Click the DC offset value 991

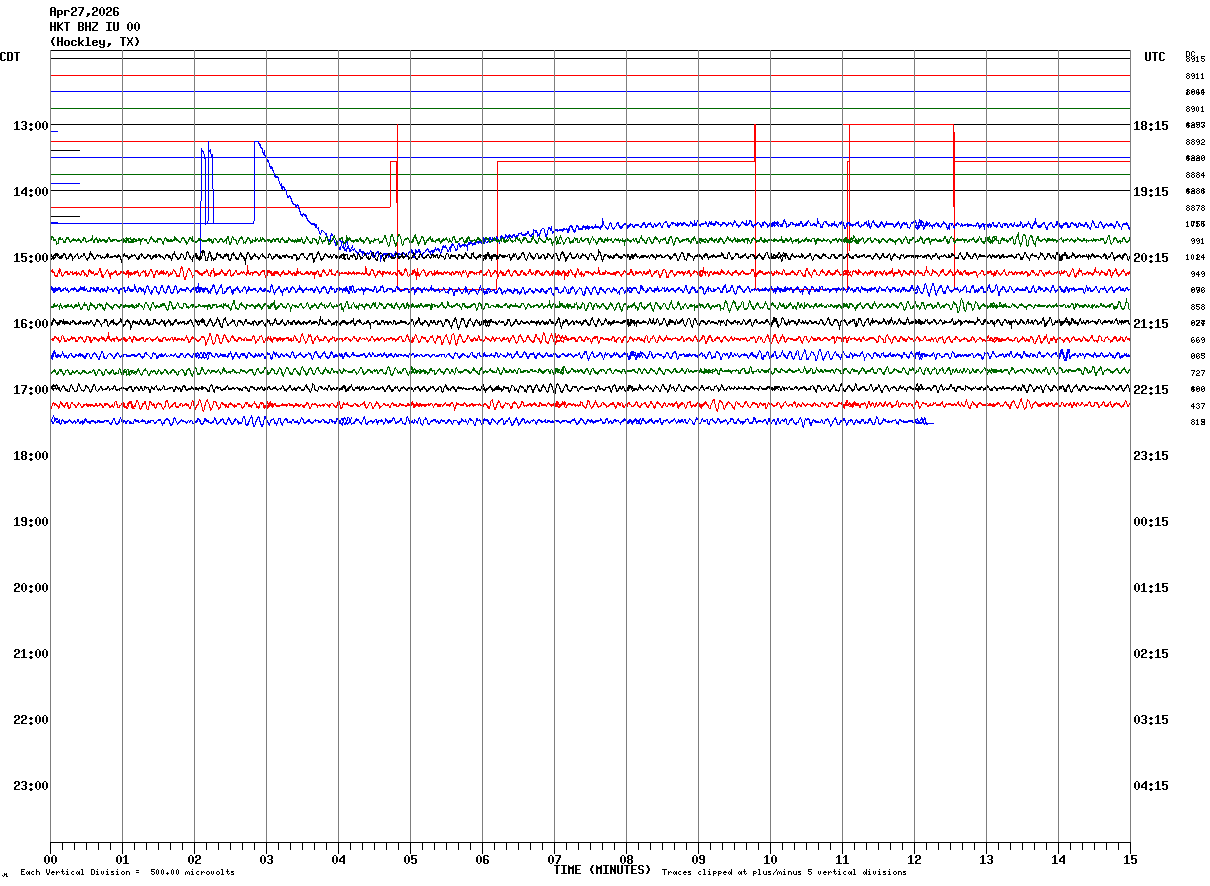click(1197, 241)
